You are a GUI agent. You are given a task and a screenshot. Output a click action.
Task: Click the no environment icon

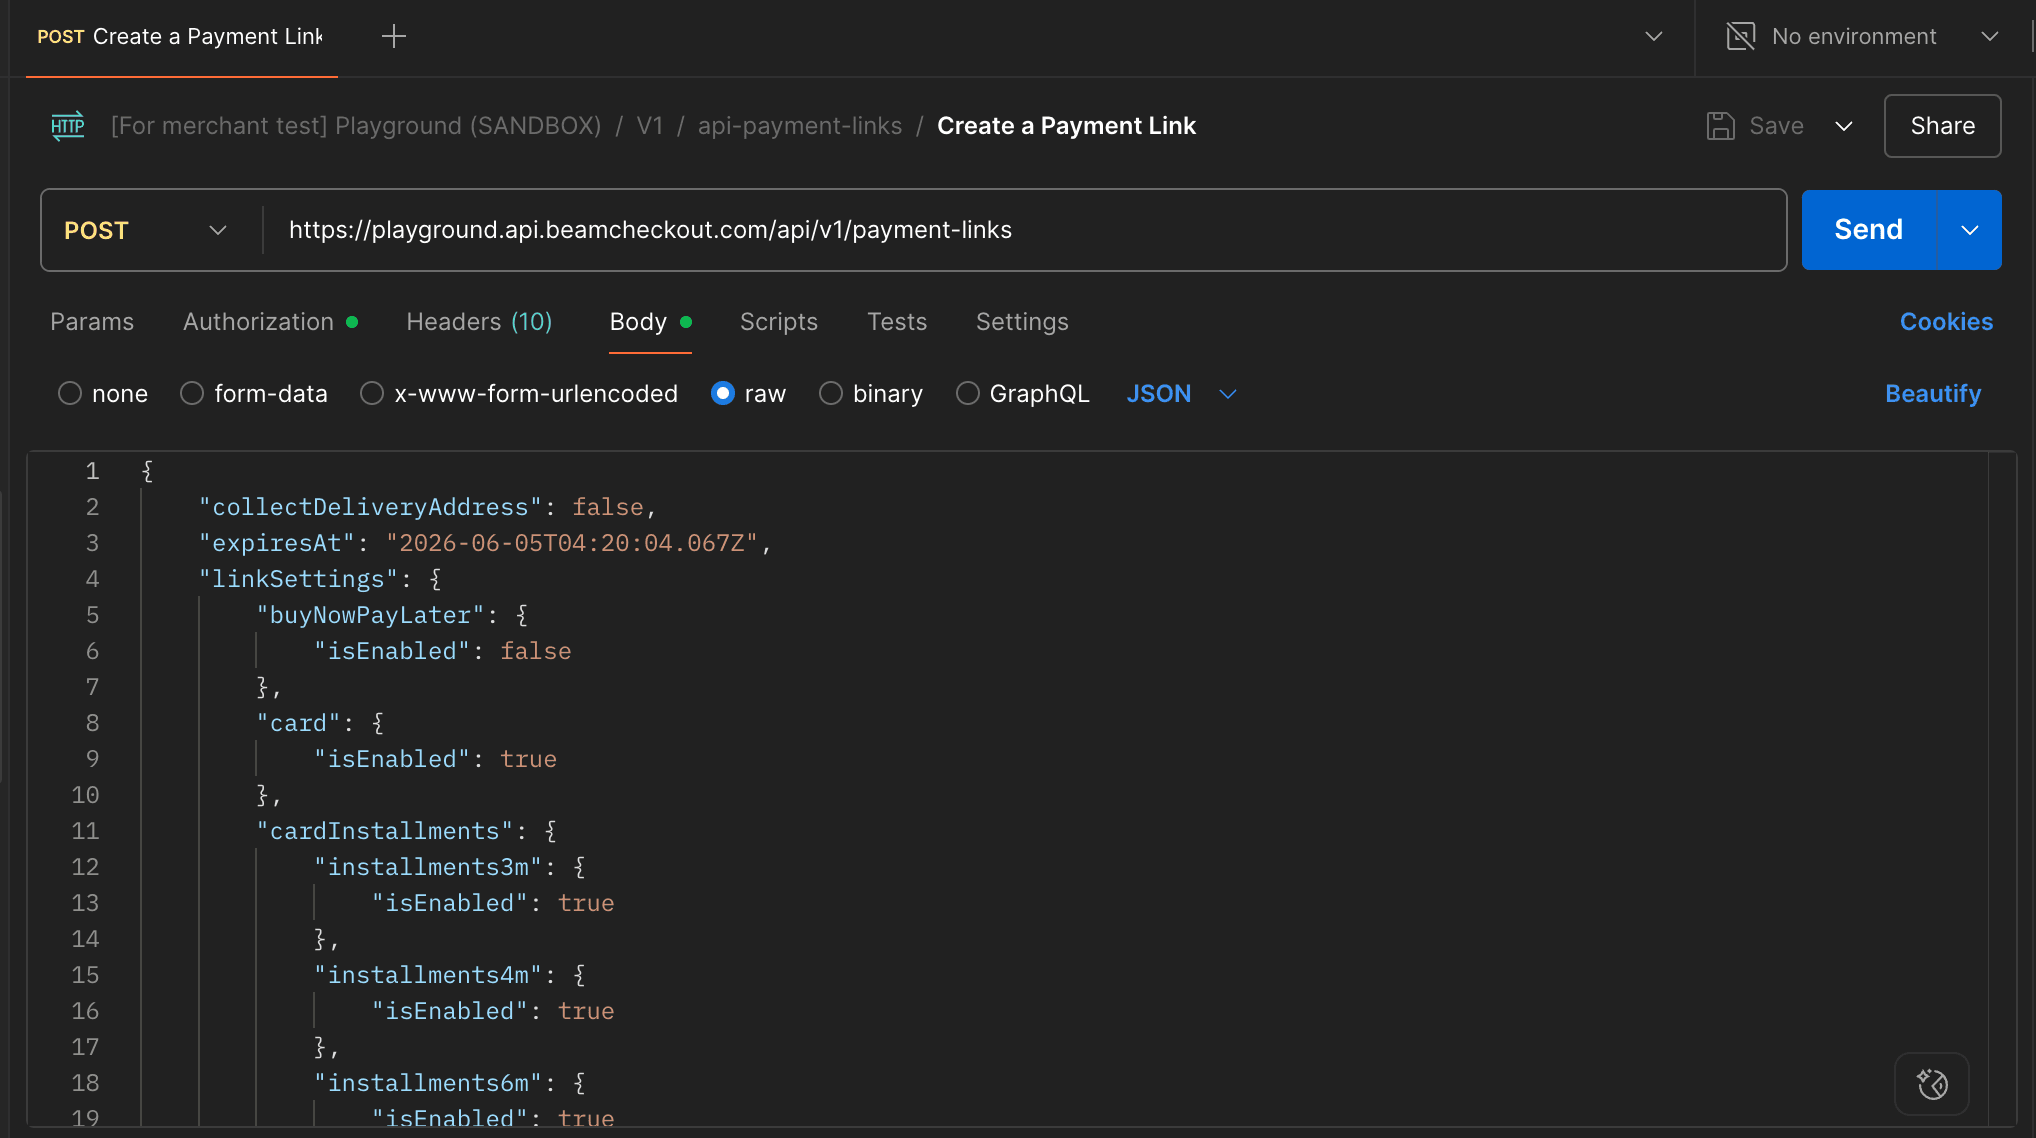[x=1740, y=37]
